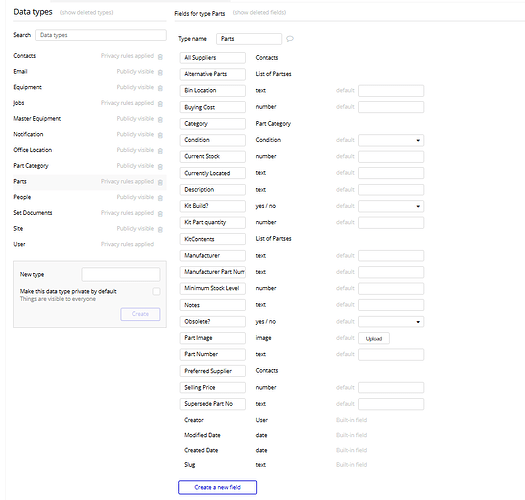Click the trash icon for Part Category
The width and height of the screenshot is (525, 500).
[x=160, y=166]
